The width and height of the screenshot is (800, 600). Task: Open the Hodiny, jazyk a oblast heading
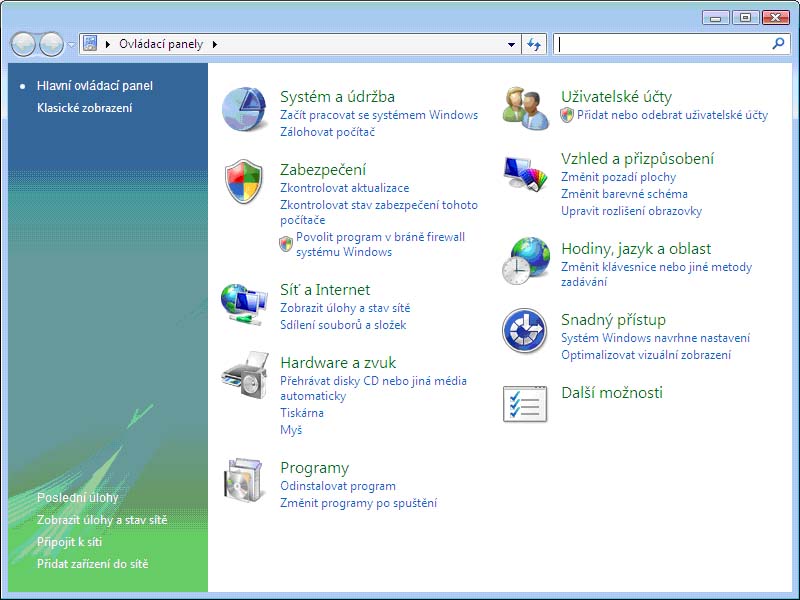click(x=636, y=248)
